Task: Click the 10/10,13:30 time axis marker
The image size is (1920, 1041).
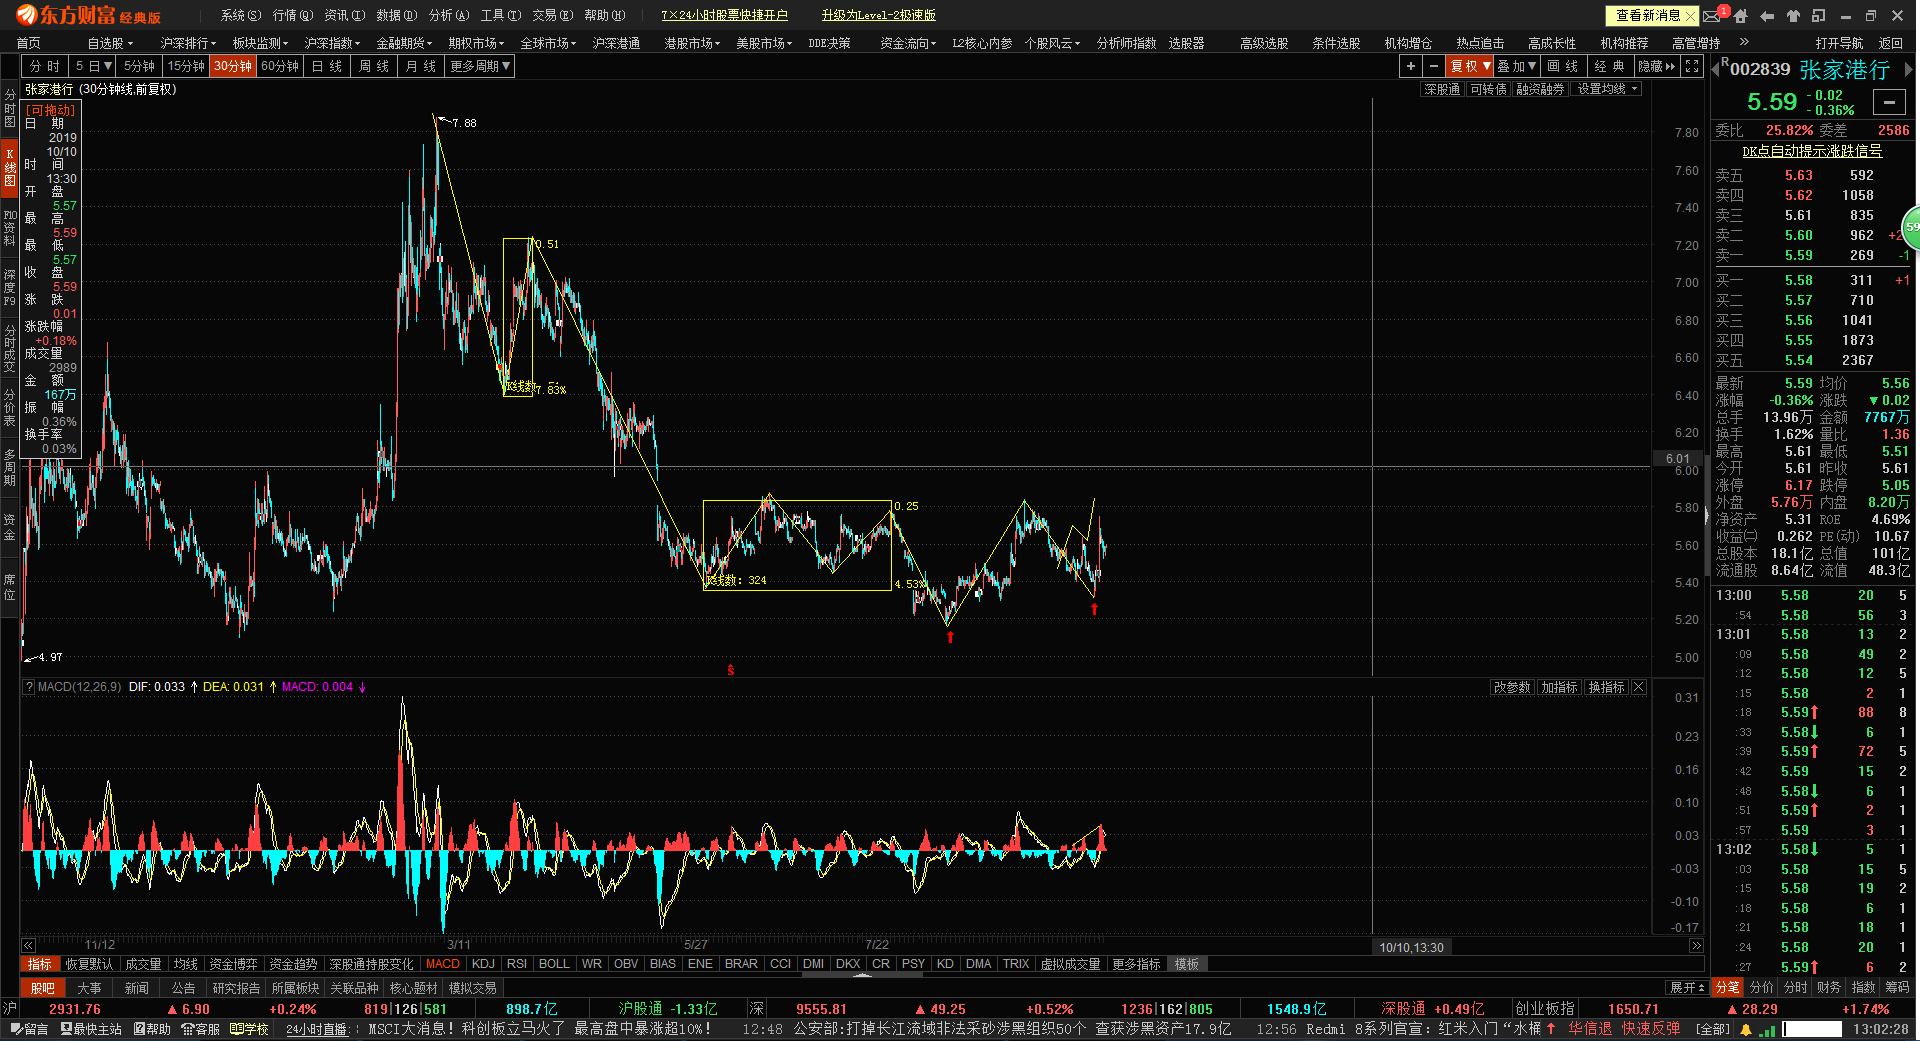Action: tap(1411, 947)
